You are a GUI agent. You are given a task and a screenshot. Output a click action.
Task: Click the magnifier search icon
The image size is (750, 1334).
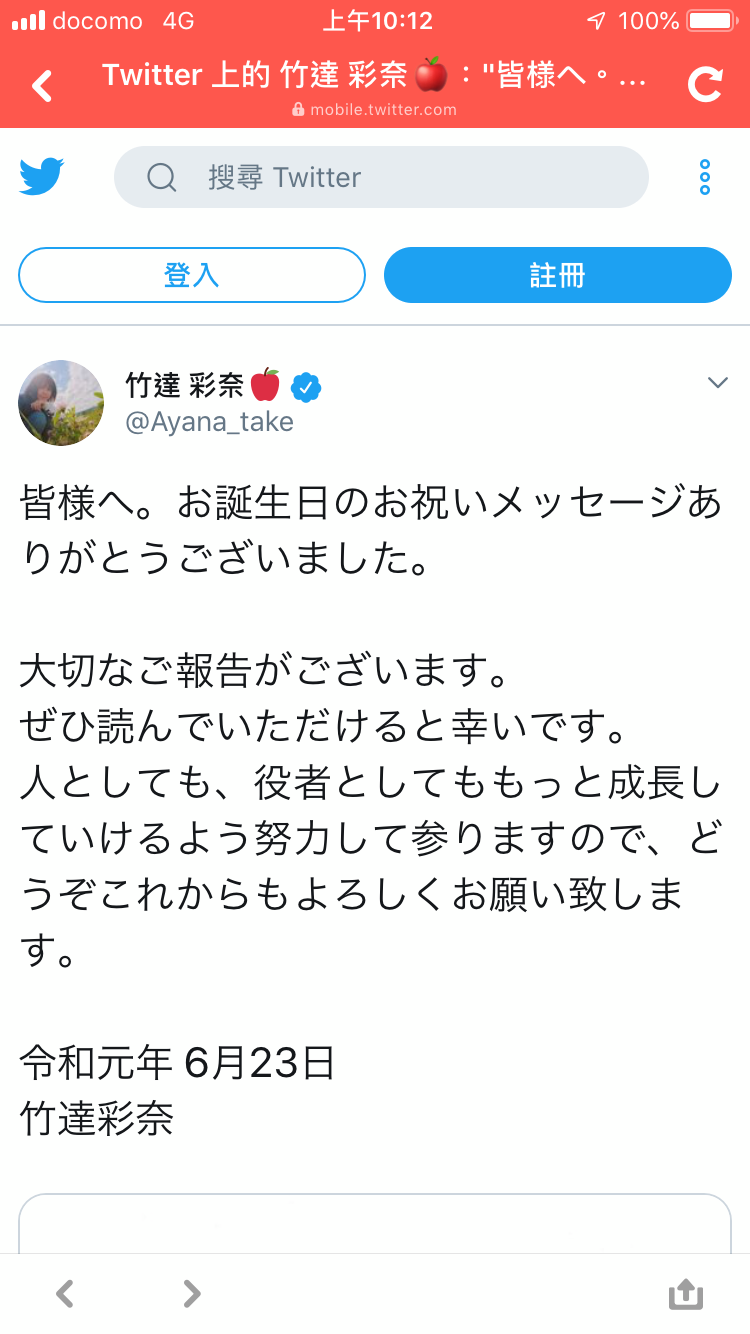[162, 177]
